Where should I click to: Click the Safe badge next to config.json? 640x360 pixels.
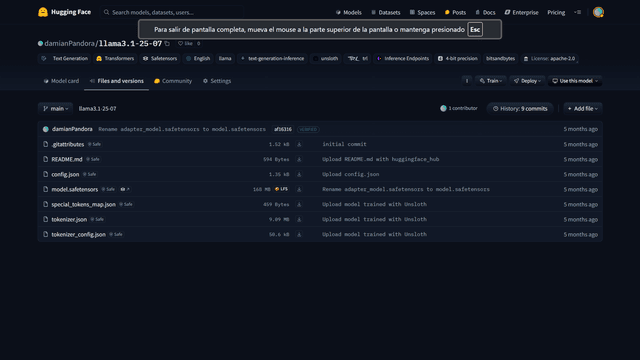pyautogui.click(x=89, y=174)
